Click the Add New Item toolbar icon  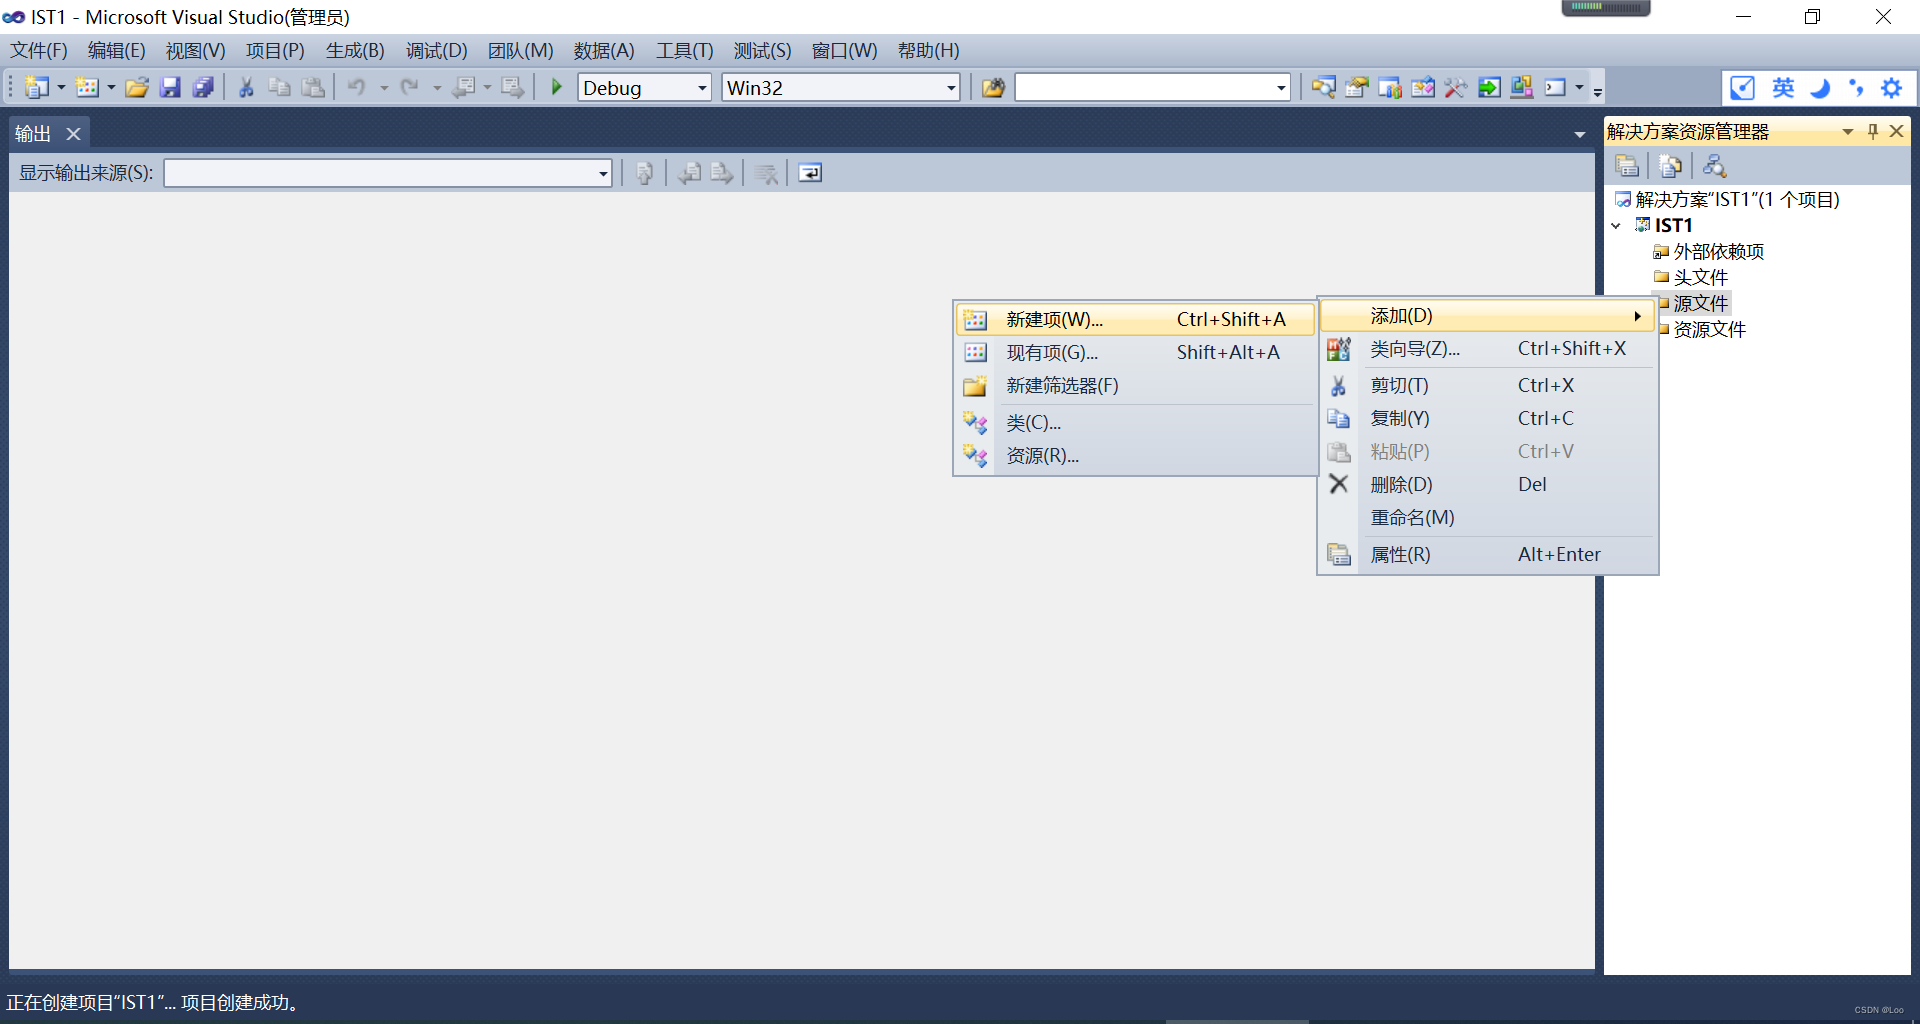pos(87,88)
